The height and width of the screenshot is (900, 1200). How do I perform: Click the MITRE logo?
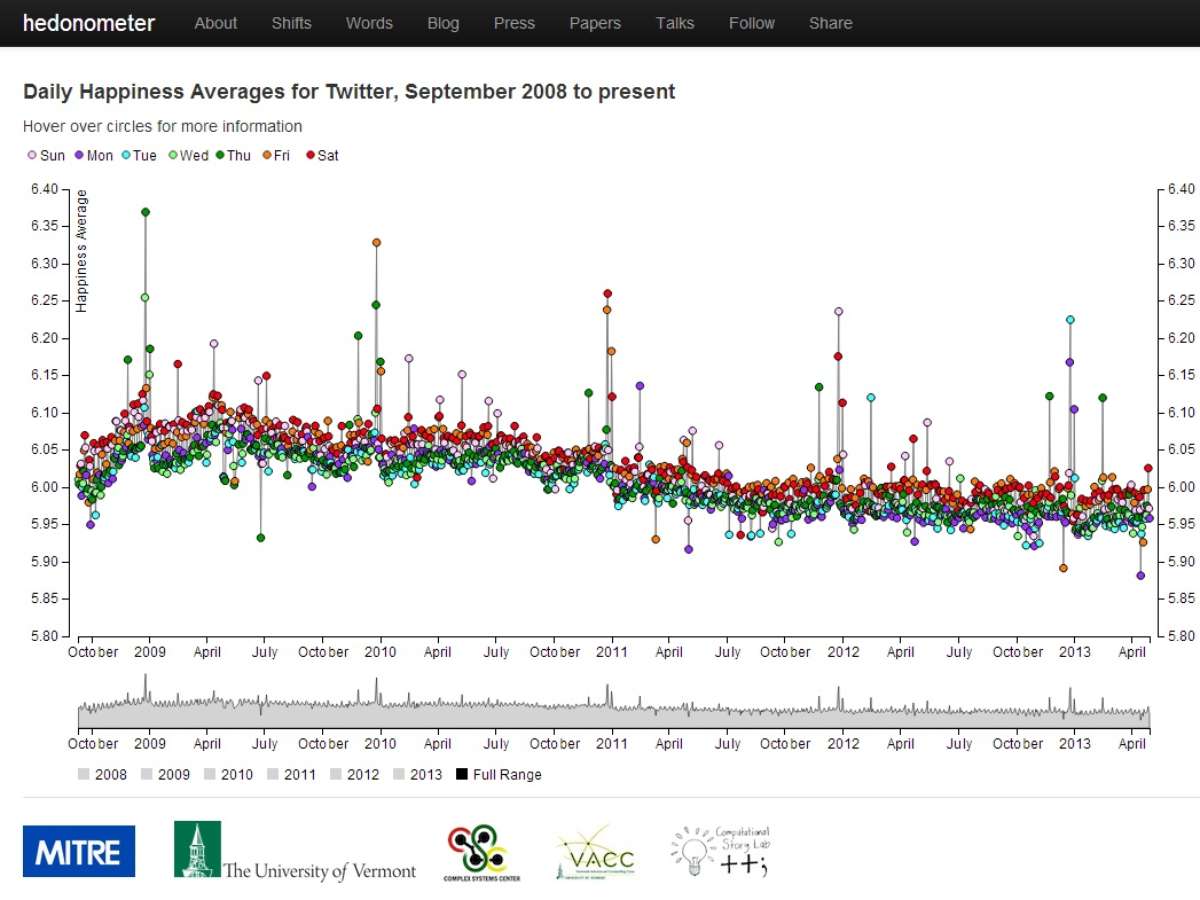coord(79,851)
